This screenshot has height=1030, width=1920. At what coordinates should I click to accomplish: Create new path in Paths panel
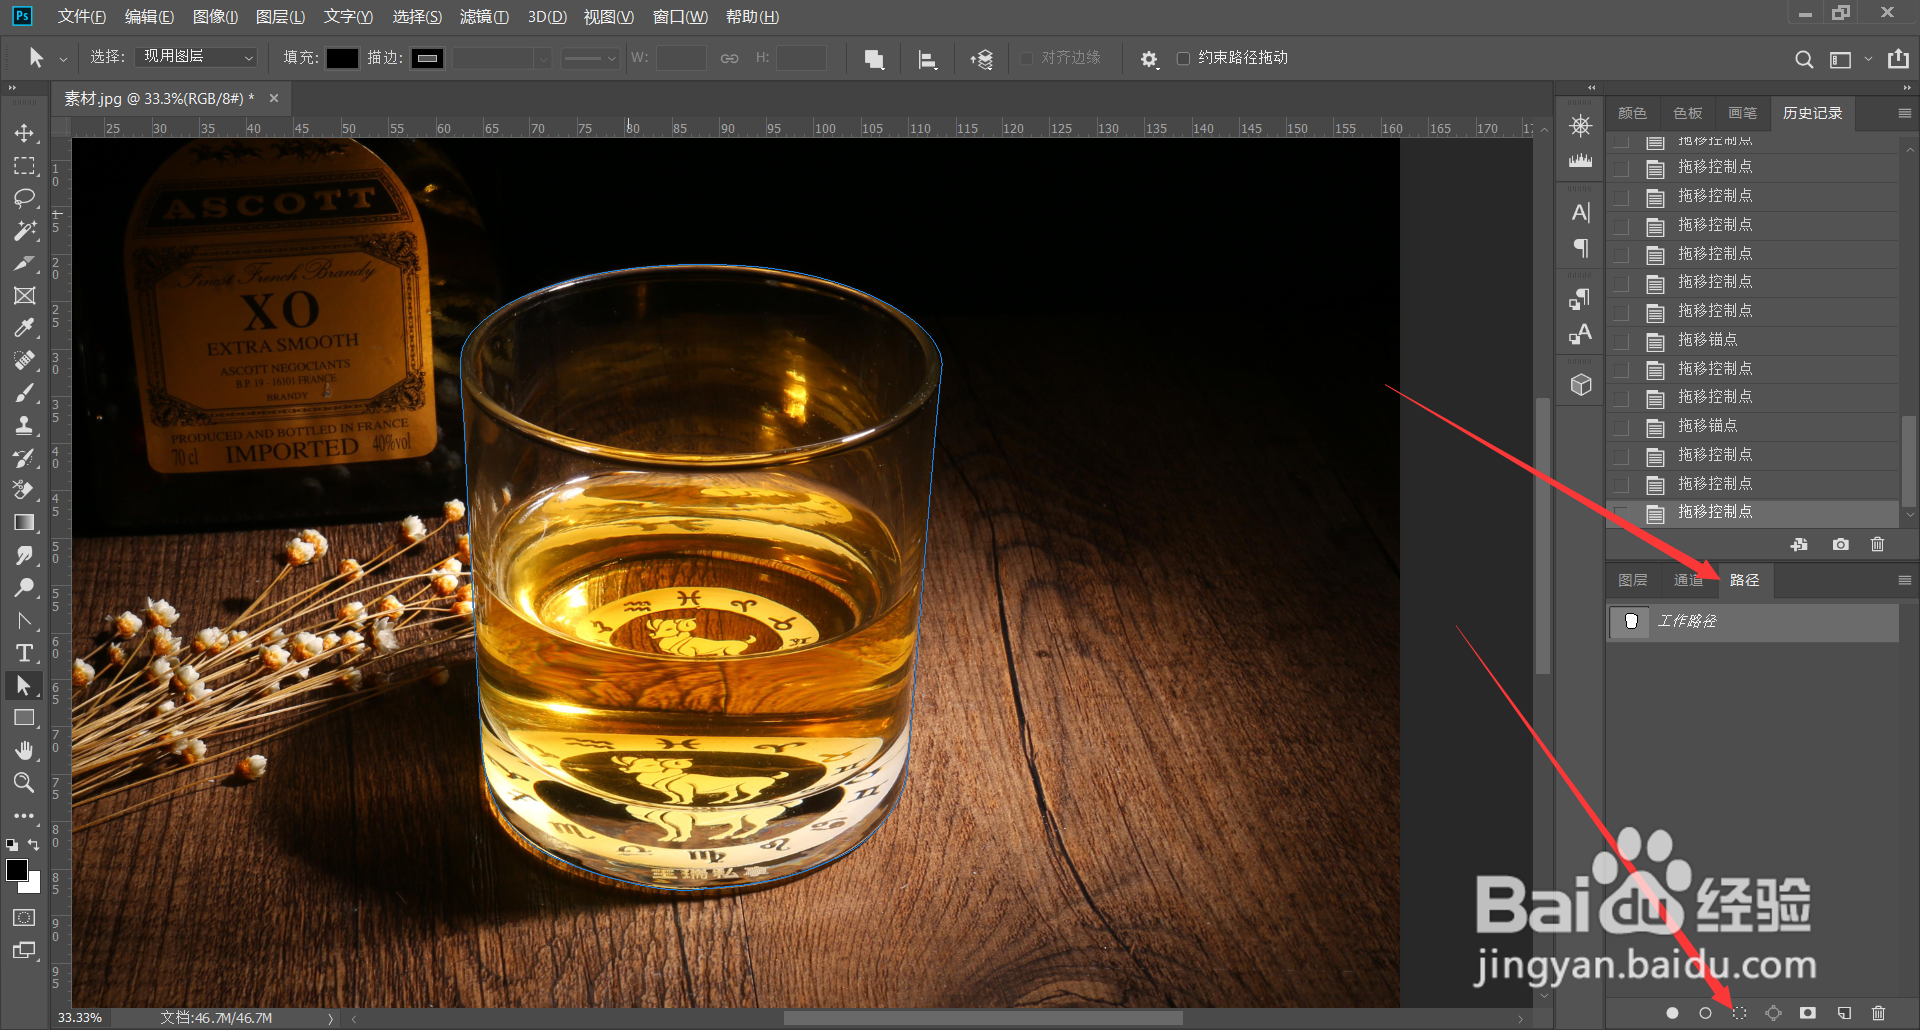point(1844,1013)
